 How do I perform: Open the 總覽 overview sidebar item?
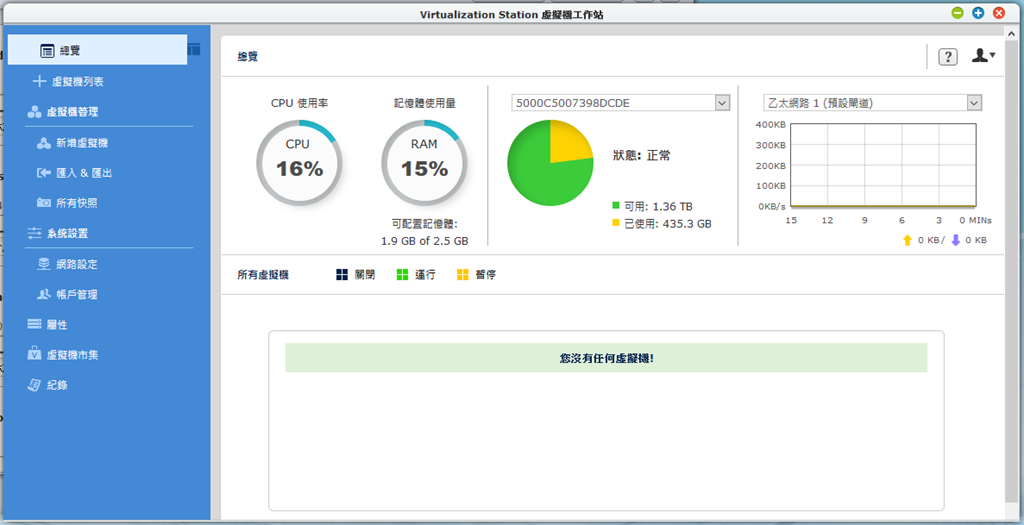tap(97, 50)
